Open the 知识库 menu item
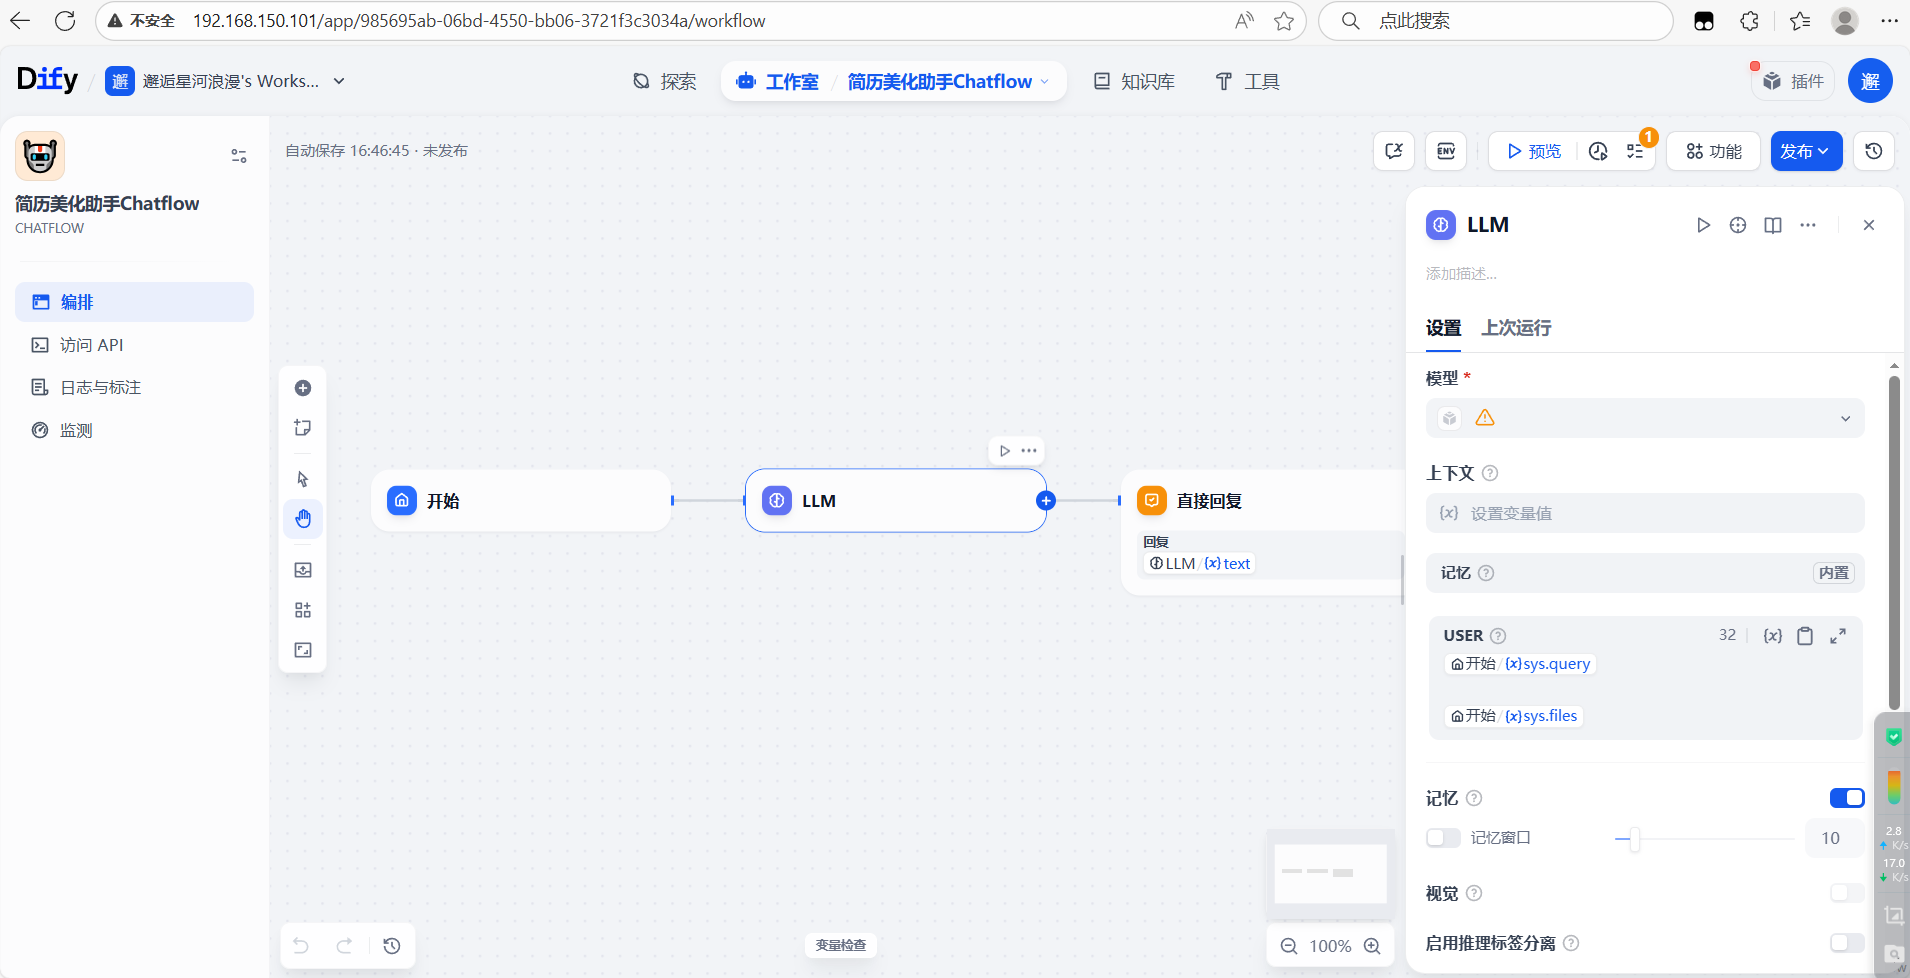This screenshot has width=1910, height=978. (1133, 81)
